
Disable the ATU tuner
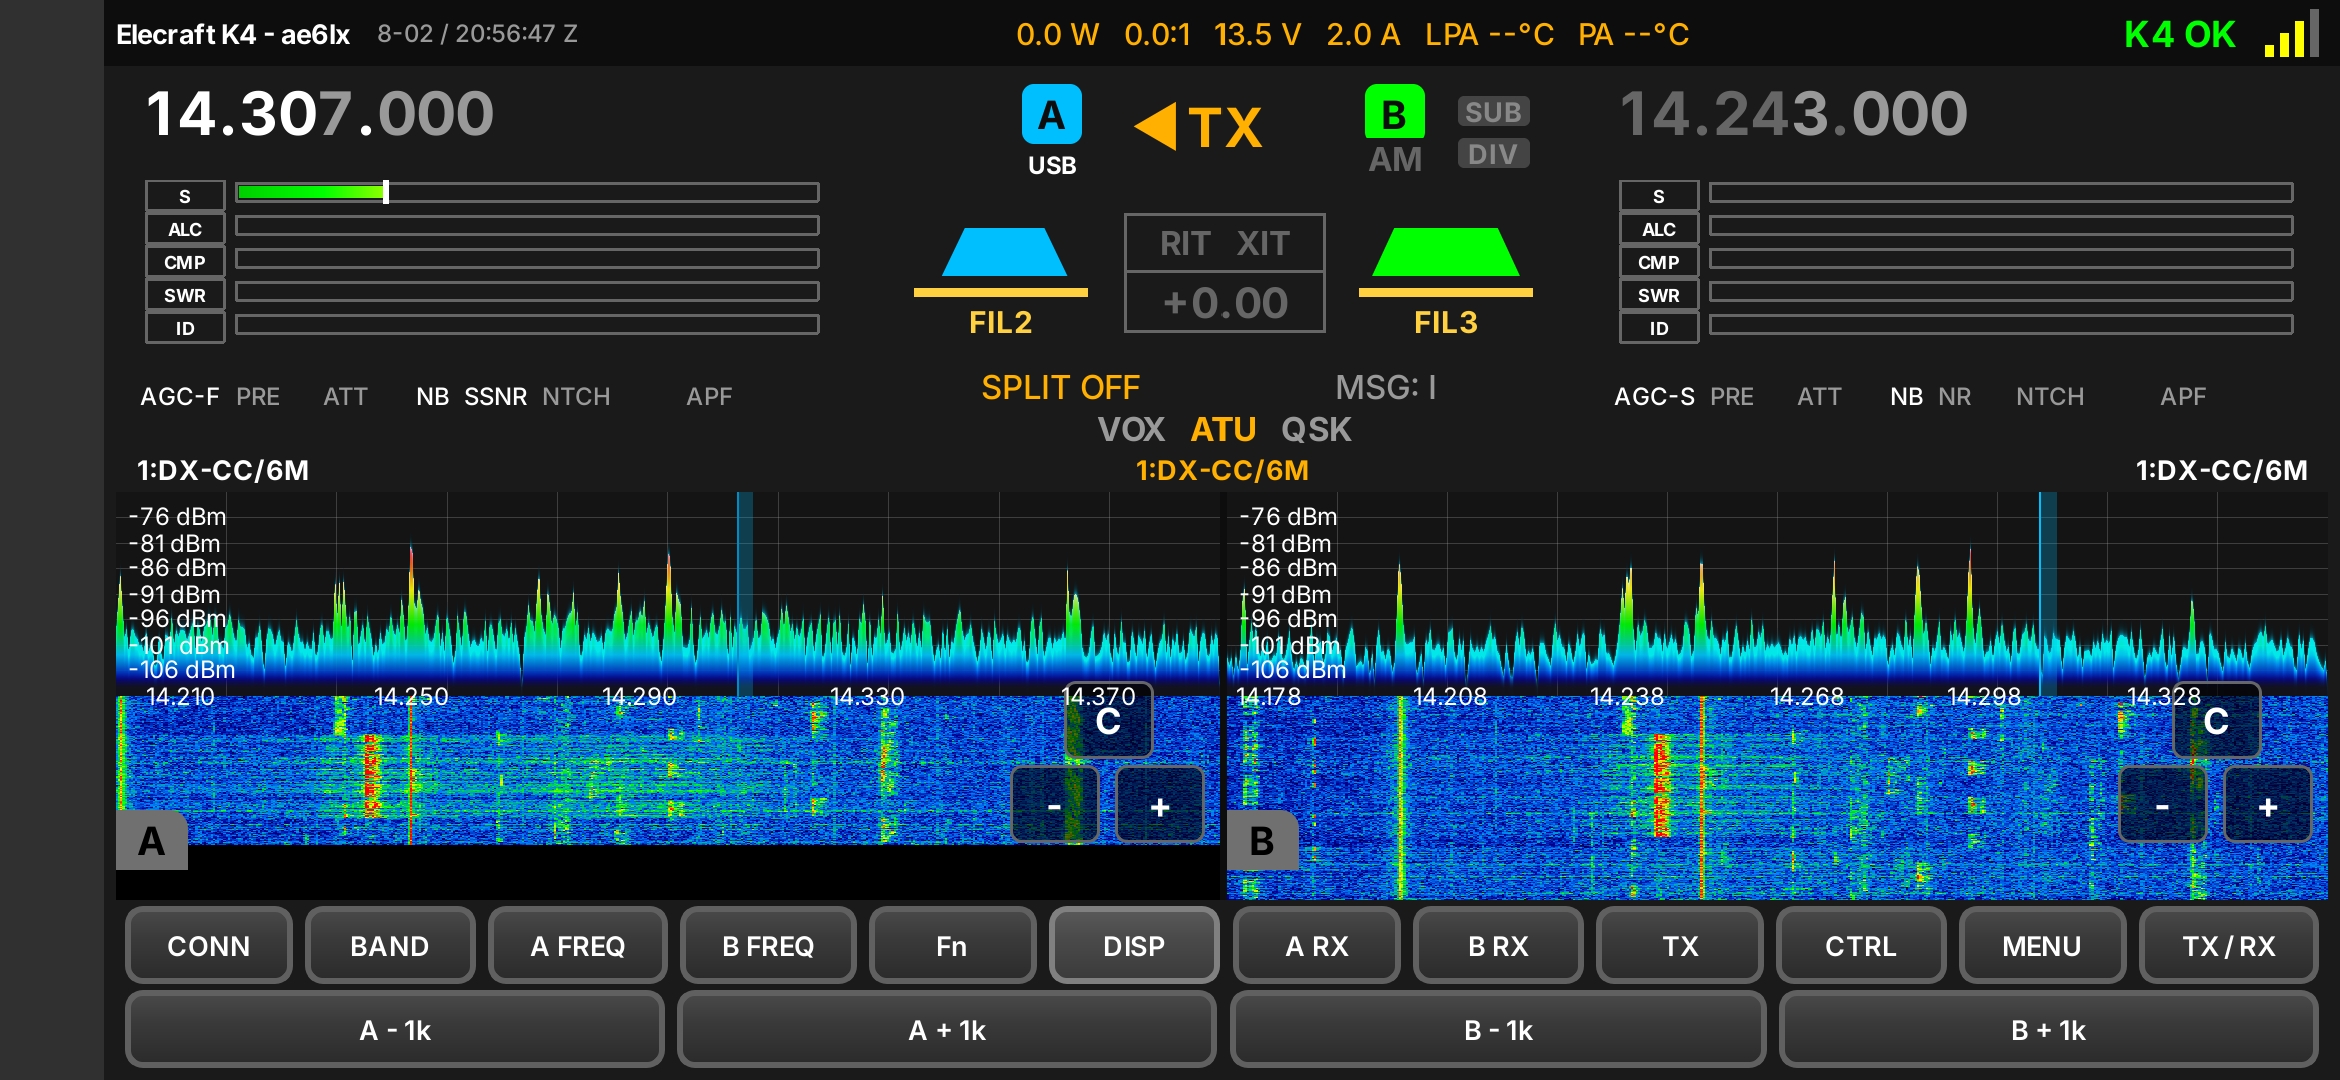point(1223,429)
